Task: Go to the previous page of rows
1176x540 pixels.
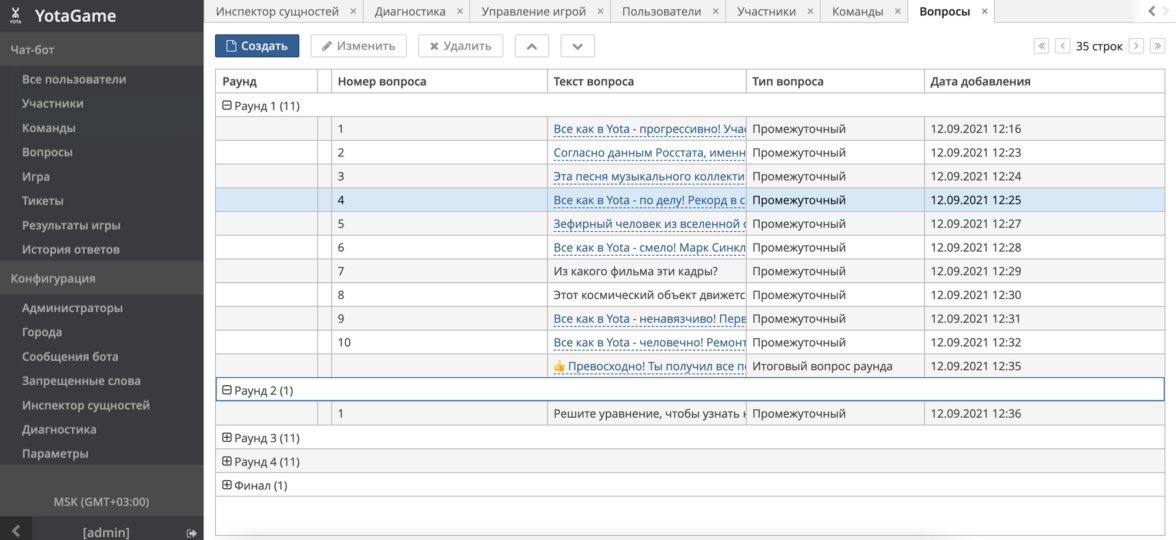Action: (x=1062, y=46)
